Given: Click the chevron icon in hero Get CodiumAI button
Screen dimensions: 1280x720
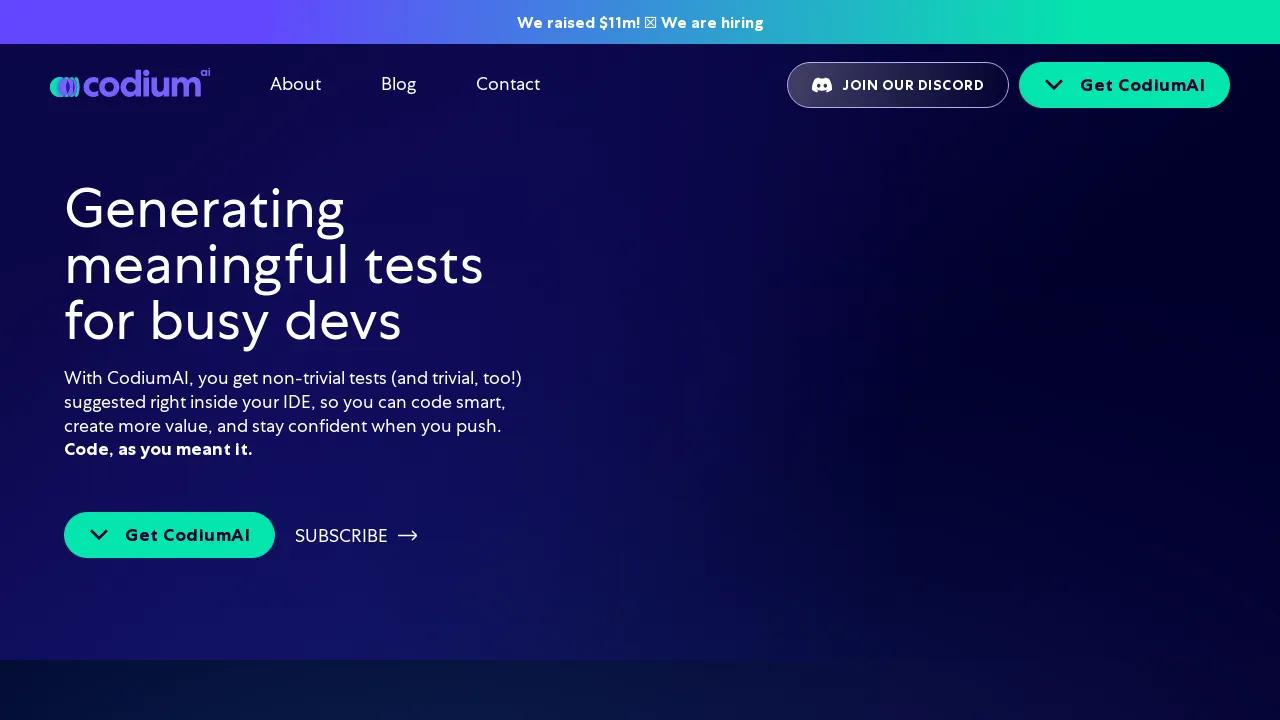Looking at the screenshot, I should tap(99, 535).
